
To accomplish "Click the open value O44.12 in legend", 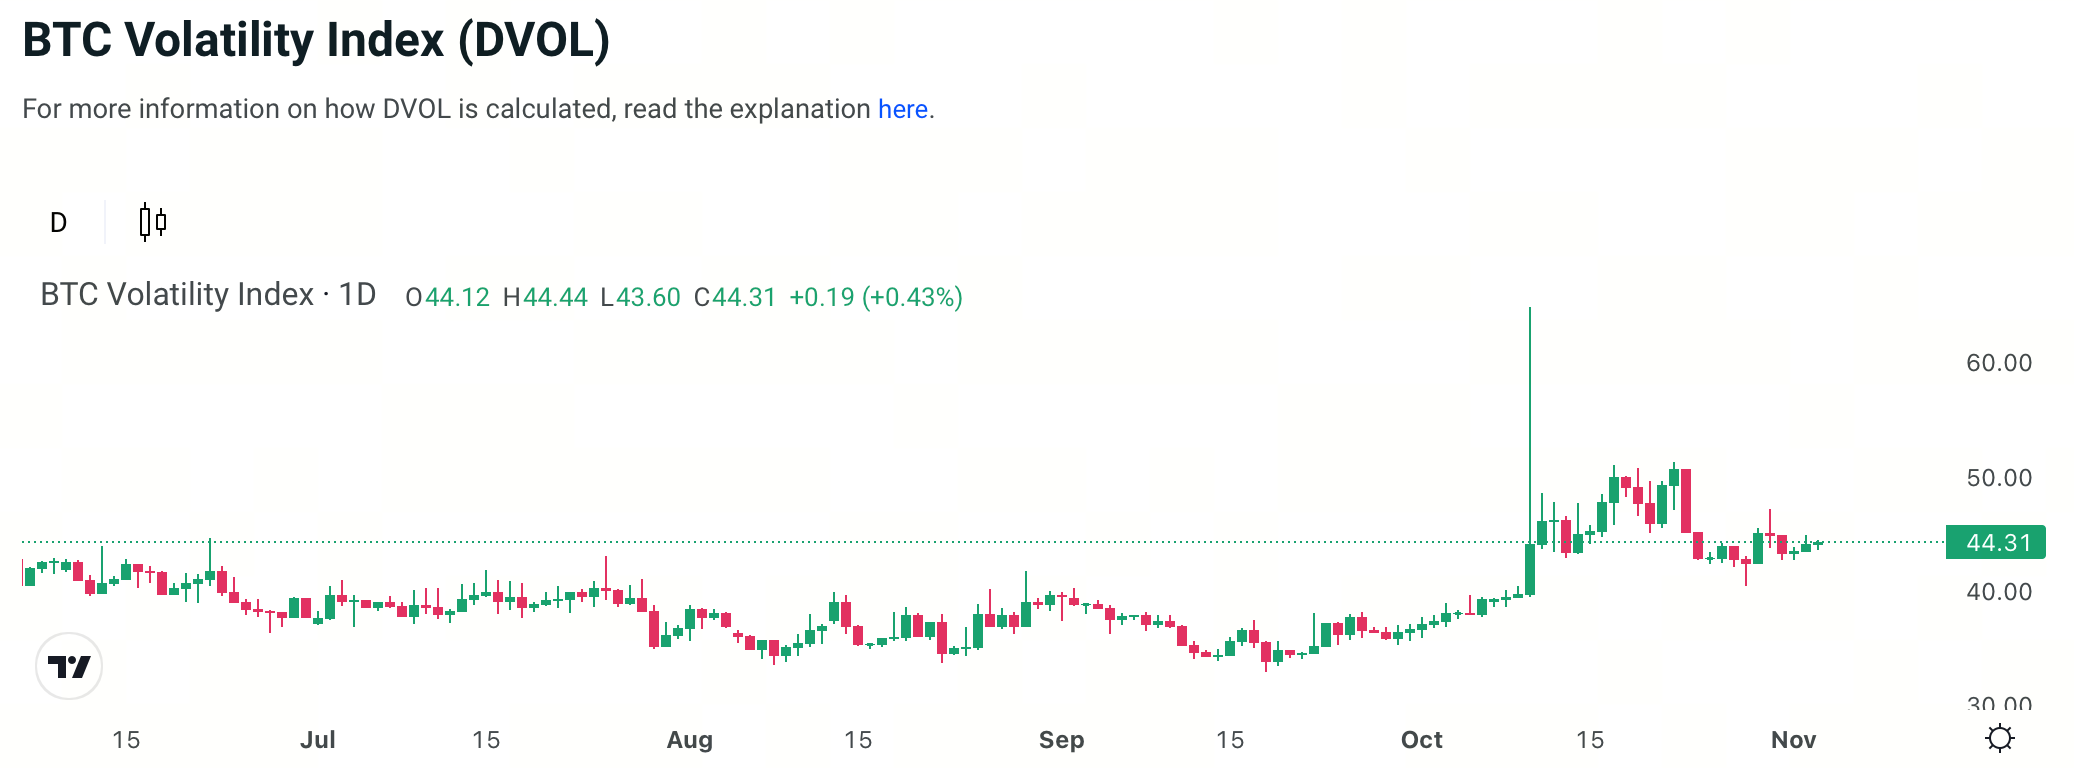I will pyautogui.click(x=447, y=297).
